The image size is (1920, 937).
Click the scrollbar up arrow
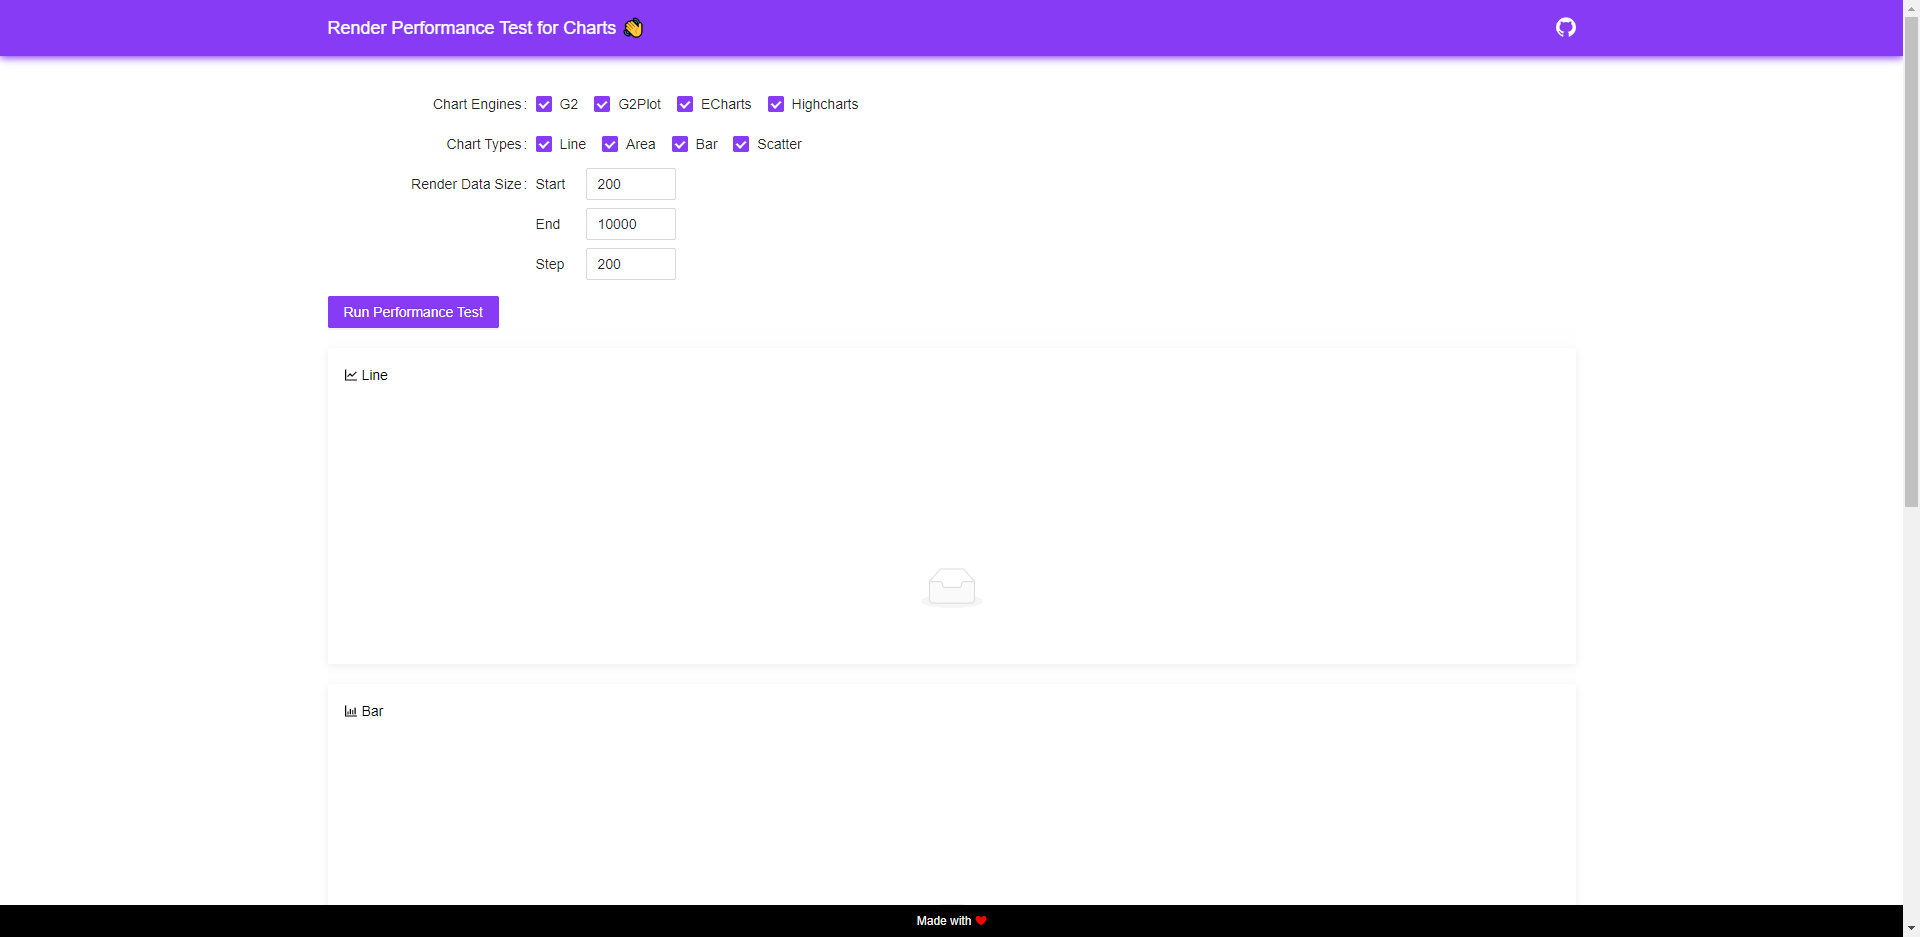(x=1911, y=8)
